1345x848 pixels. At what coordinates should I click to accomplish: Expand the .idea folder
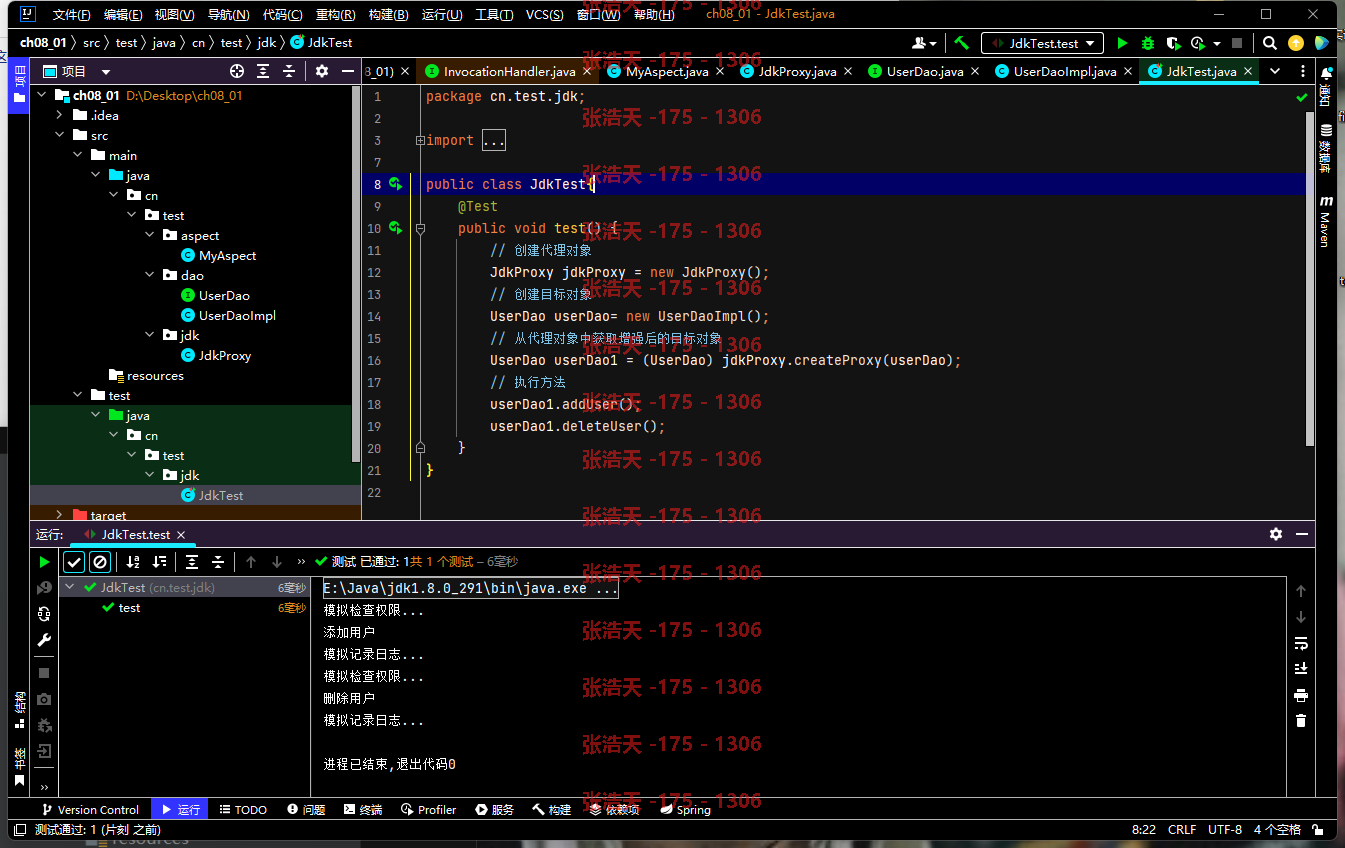[59, 115]
